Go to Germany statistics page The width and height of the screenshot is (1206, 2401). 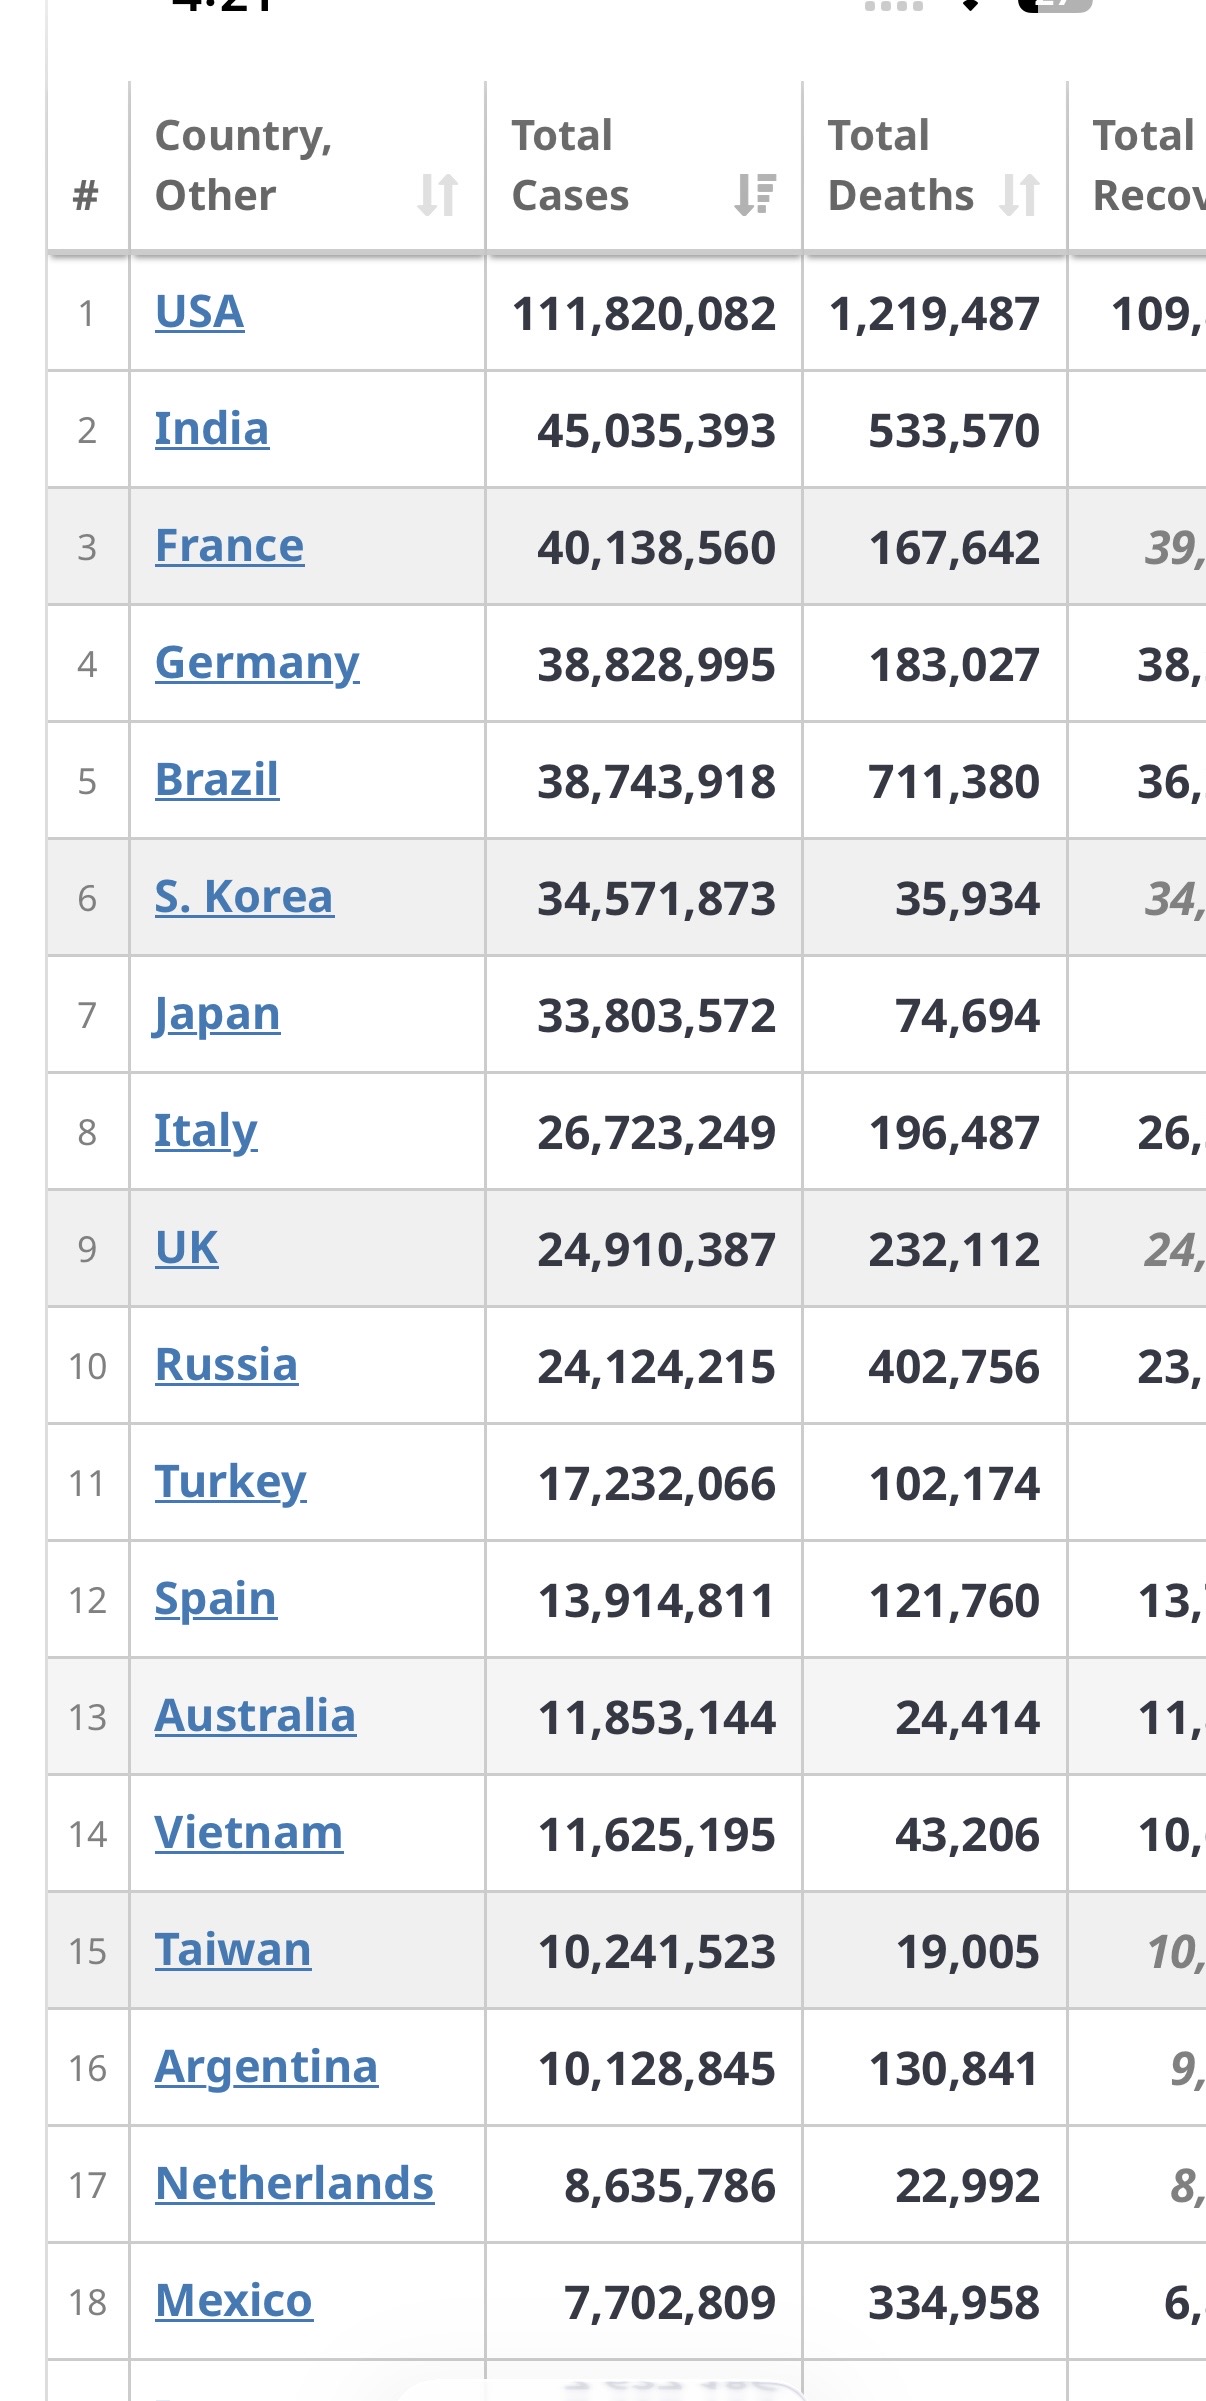pyautogui.click(x=257, y=664)
